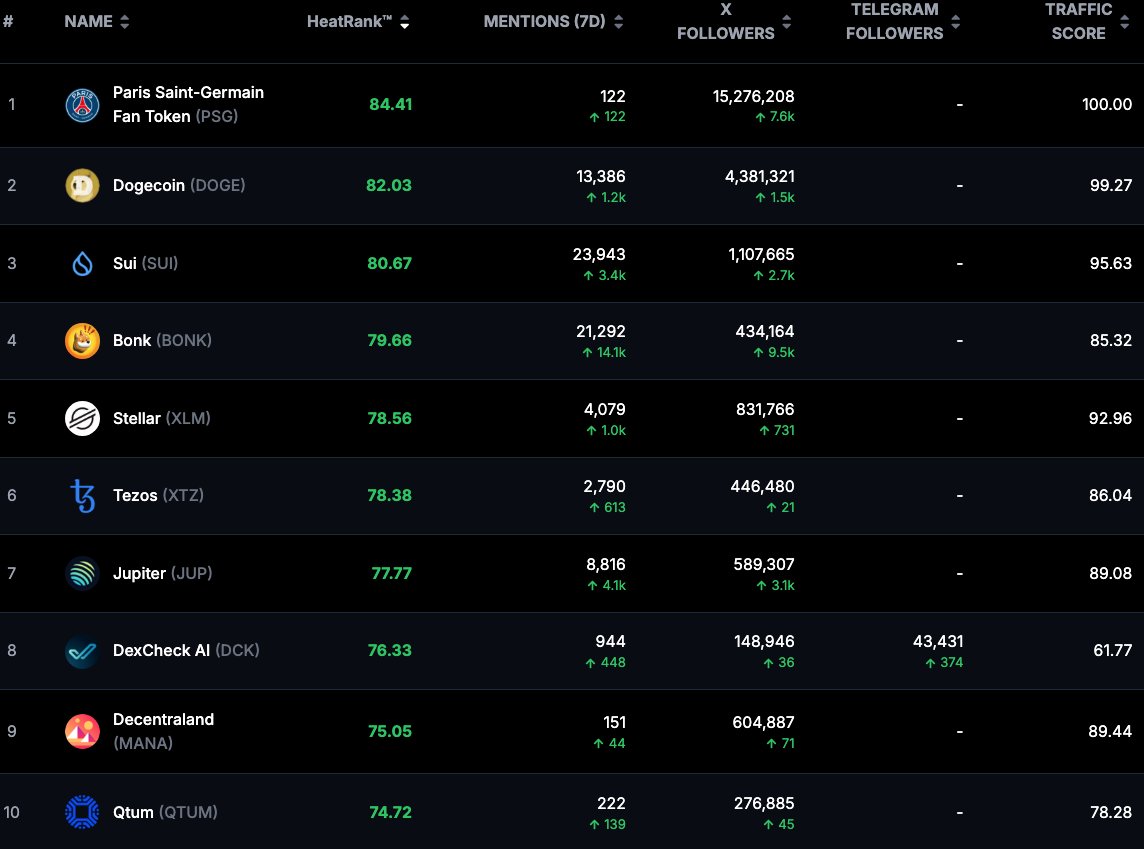
Task: Open the Decentraland (MANA) link
Action: (163, 731)
